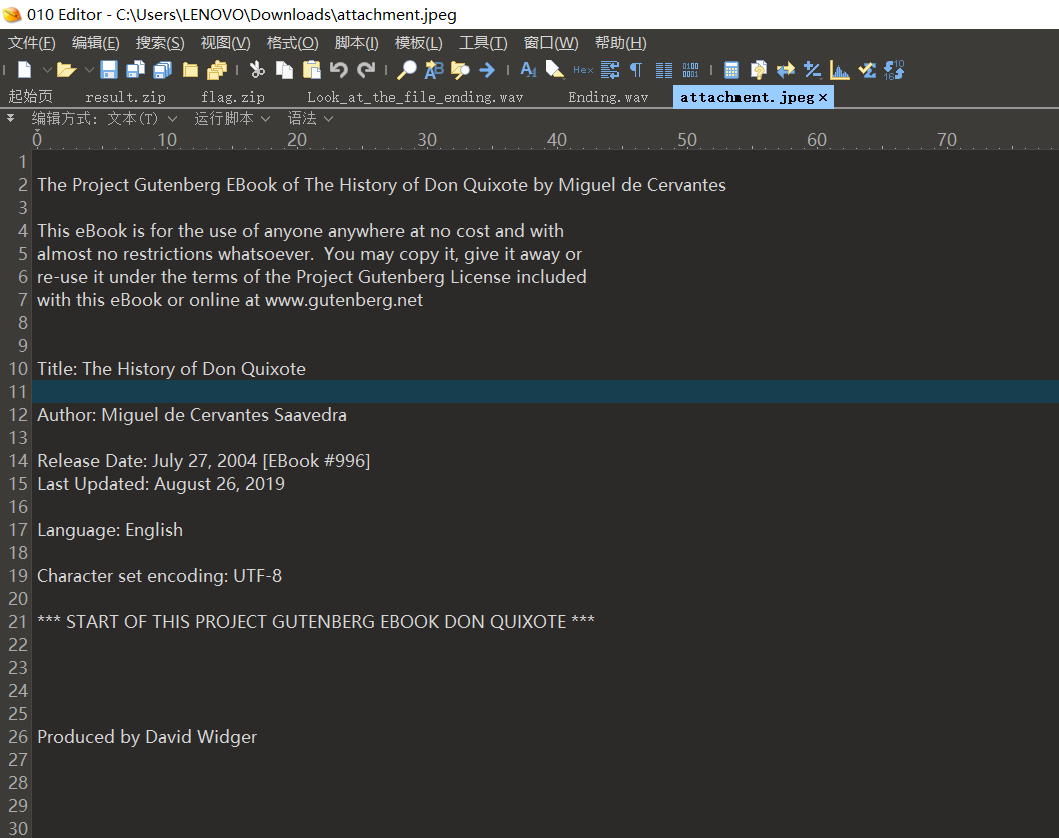Open the 窗口(W) menu
Screen dimensions: 1059x838
point(551,43)
